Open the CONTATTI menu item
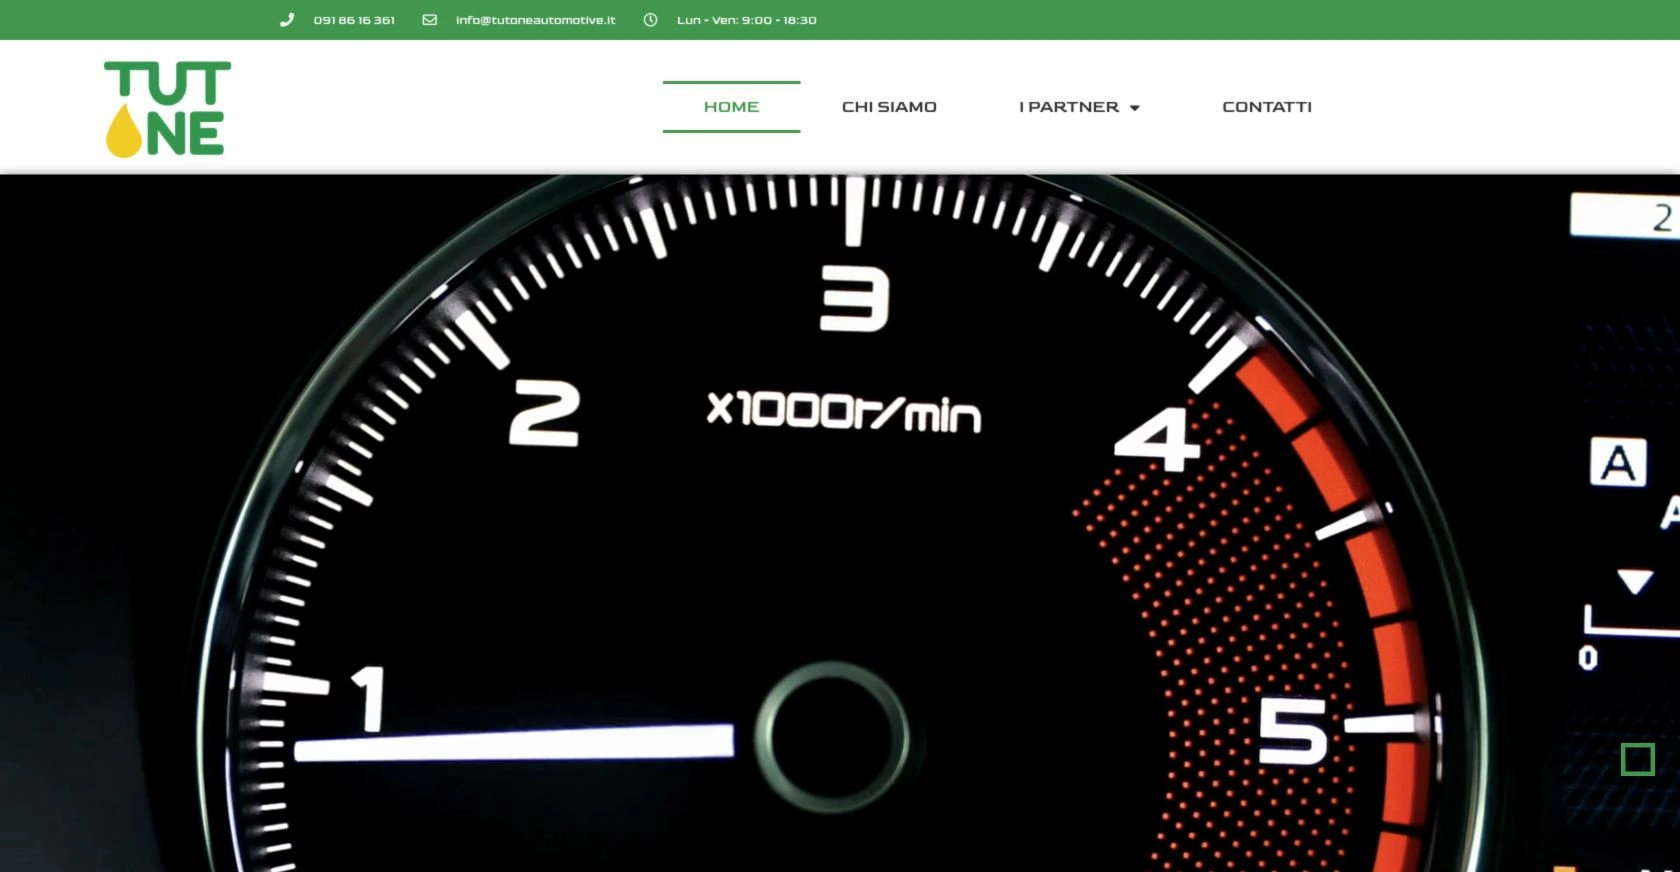Viewport: 1680px width, 872px height. tap(1267, 107)
